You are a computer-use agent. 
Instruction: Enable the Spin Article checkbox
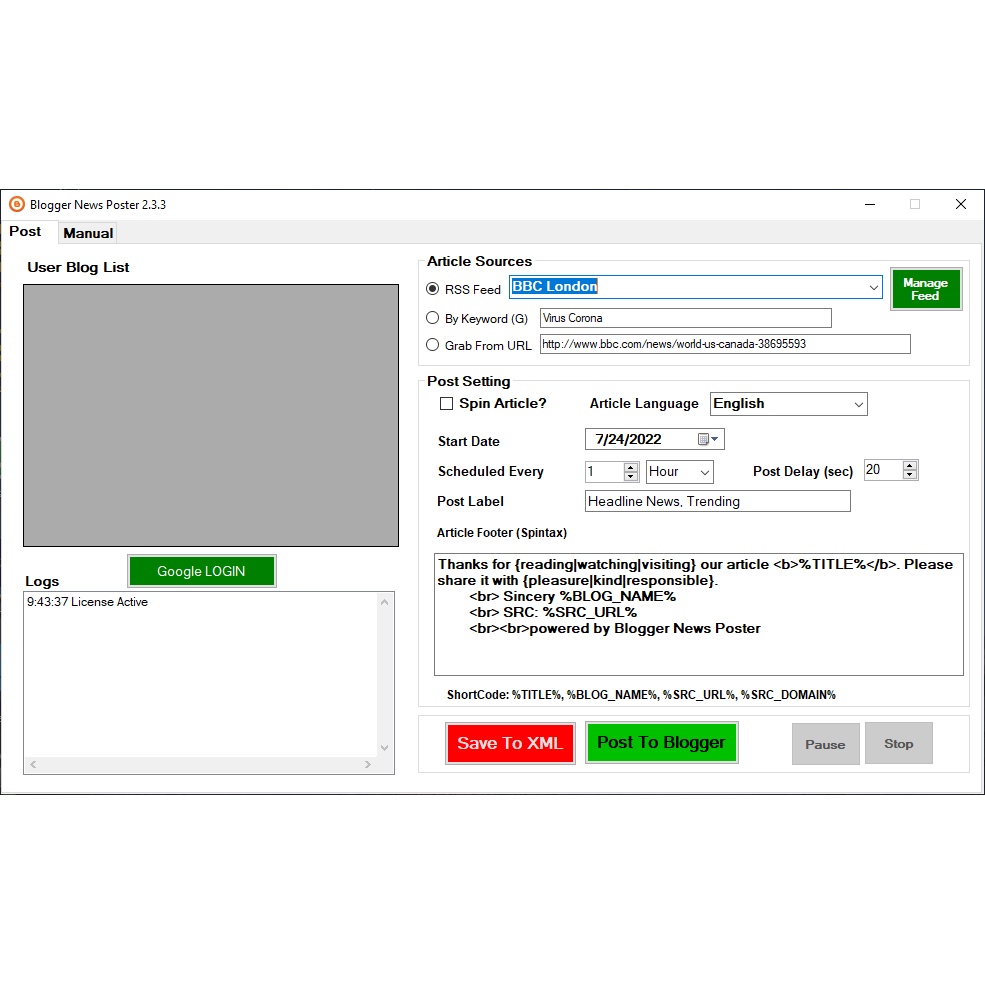[447, 404]
